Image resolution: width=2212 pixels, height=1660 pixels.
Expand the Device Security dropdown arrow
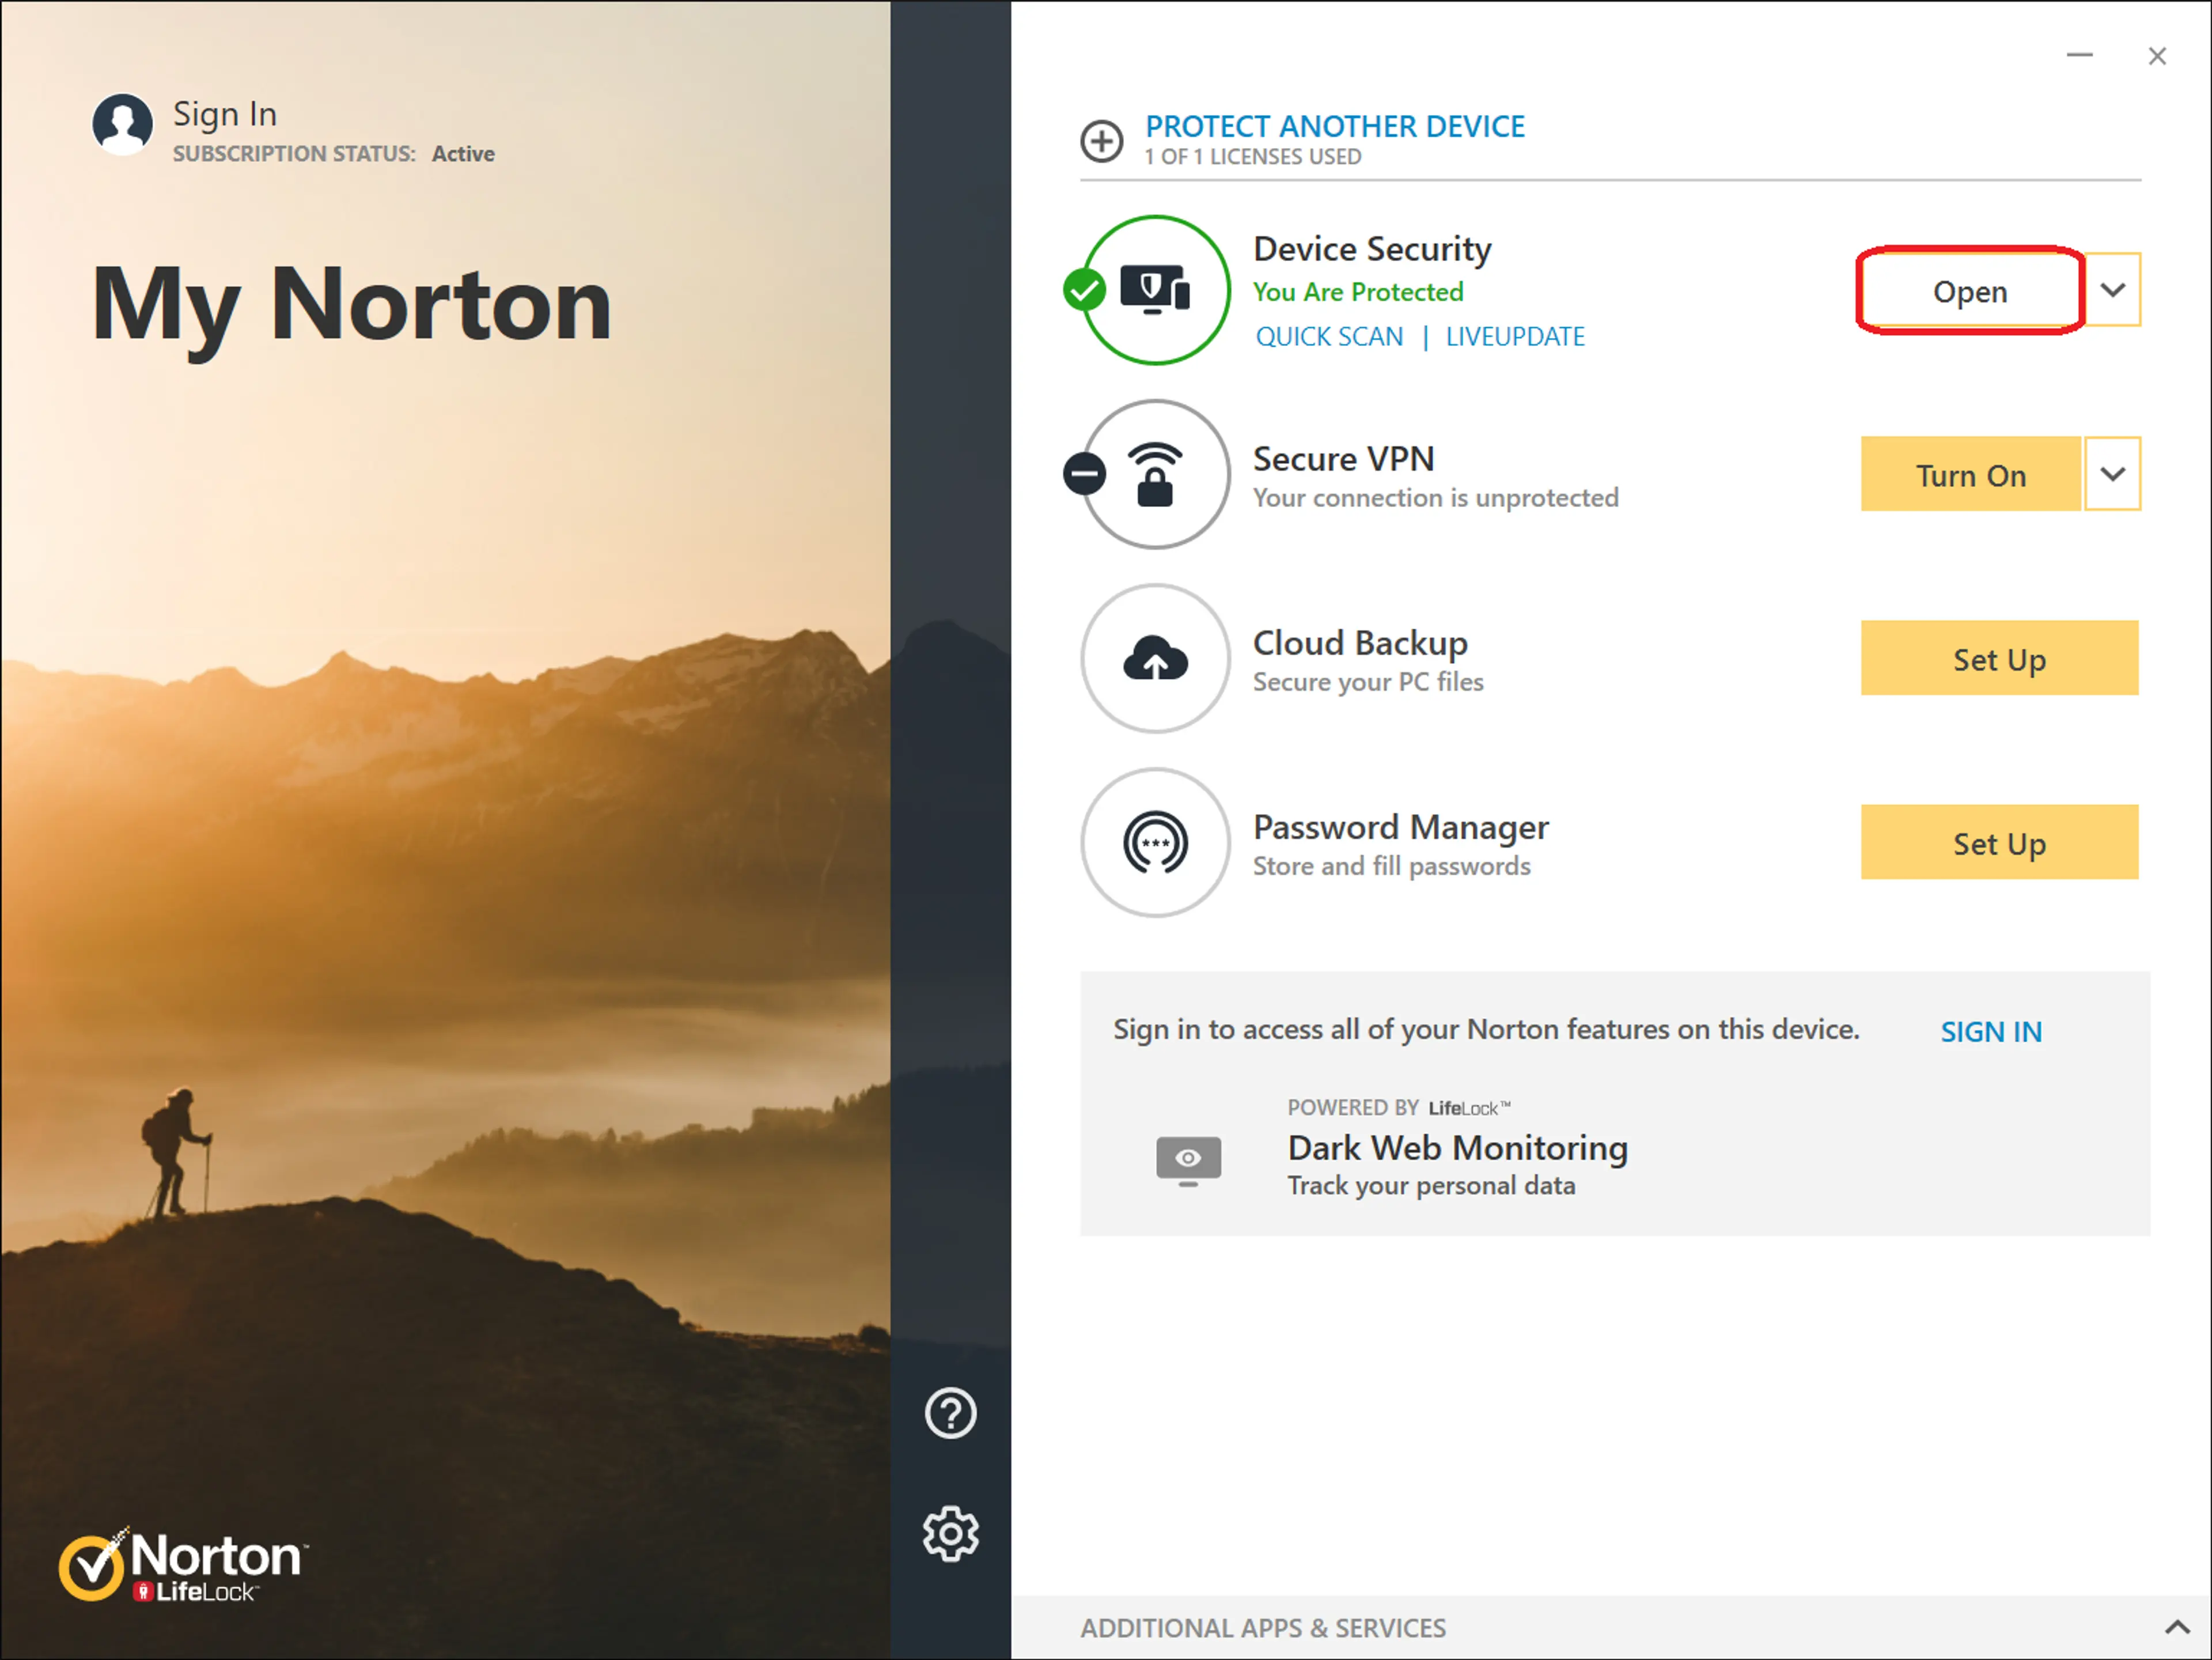pos(2112,290)
